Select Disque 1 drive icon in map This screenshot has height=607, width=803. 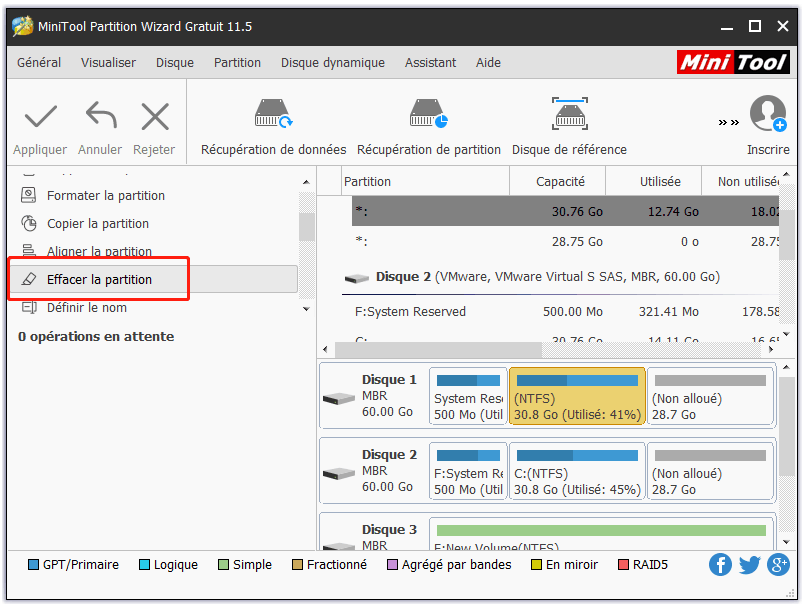click(x=339, y=398)
